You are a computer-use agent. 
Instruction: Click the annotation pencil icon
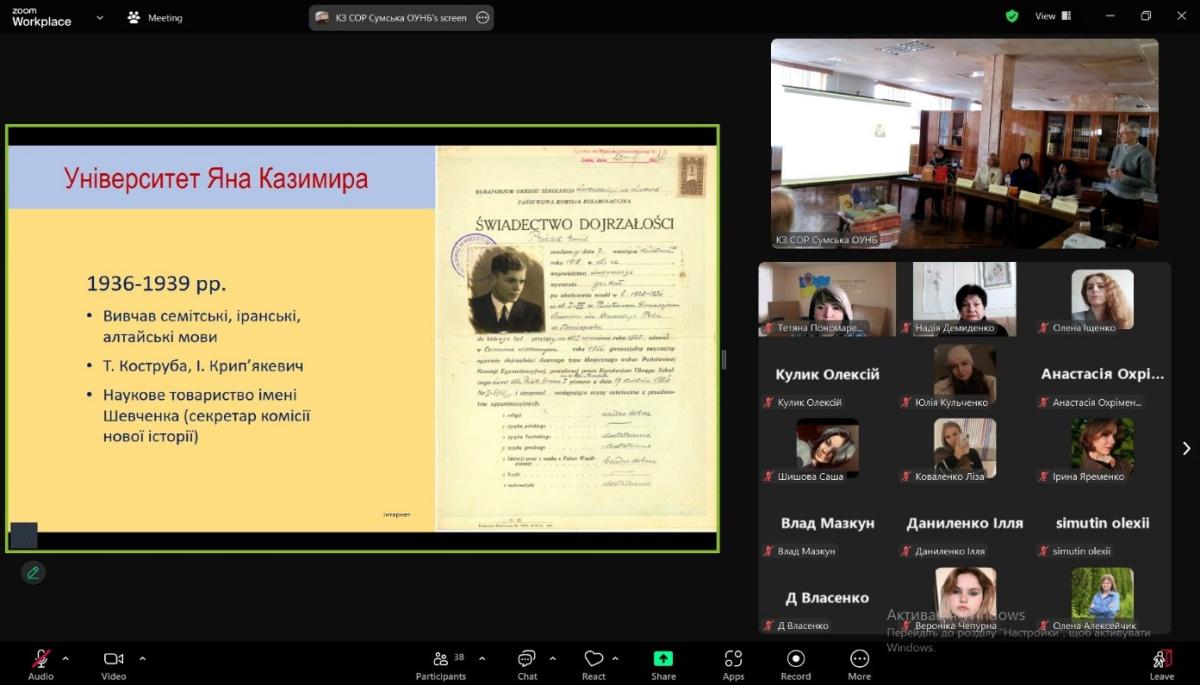33,573
